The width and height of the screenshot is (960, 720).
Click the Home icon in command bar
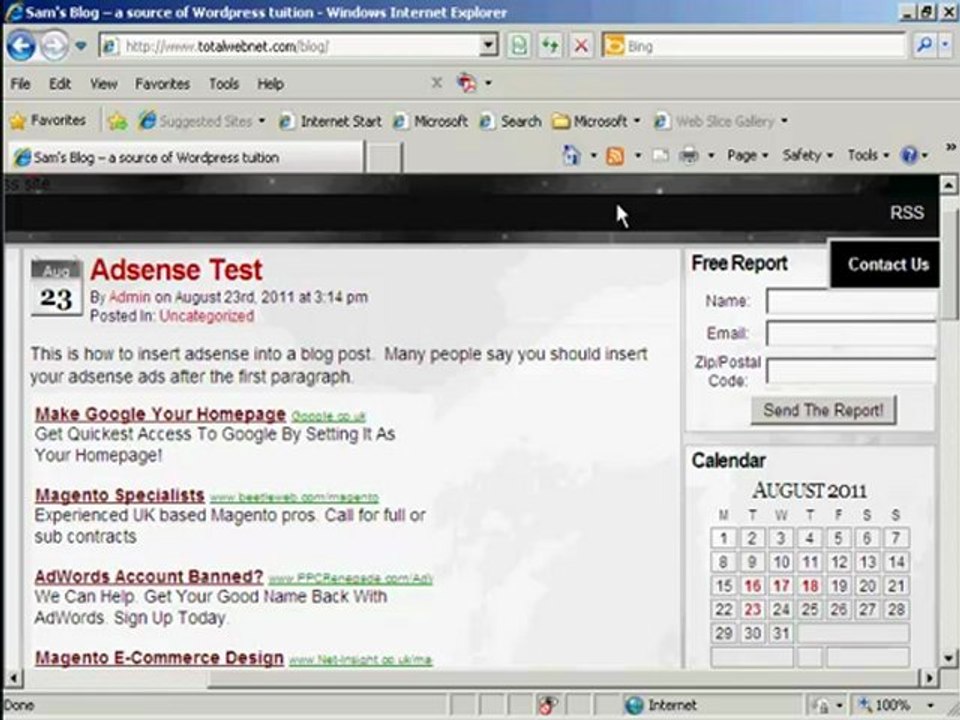[x=571, y=156]
